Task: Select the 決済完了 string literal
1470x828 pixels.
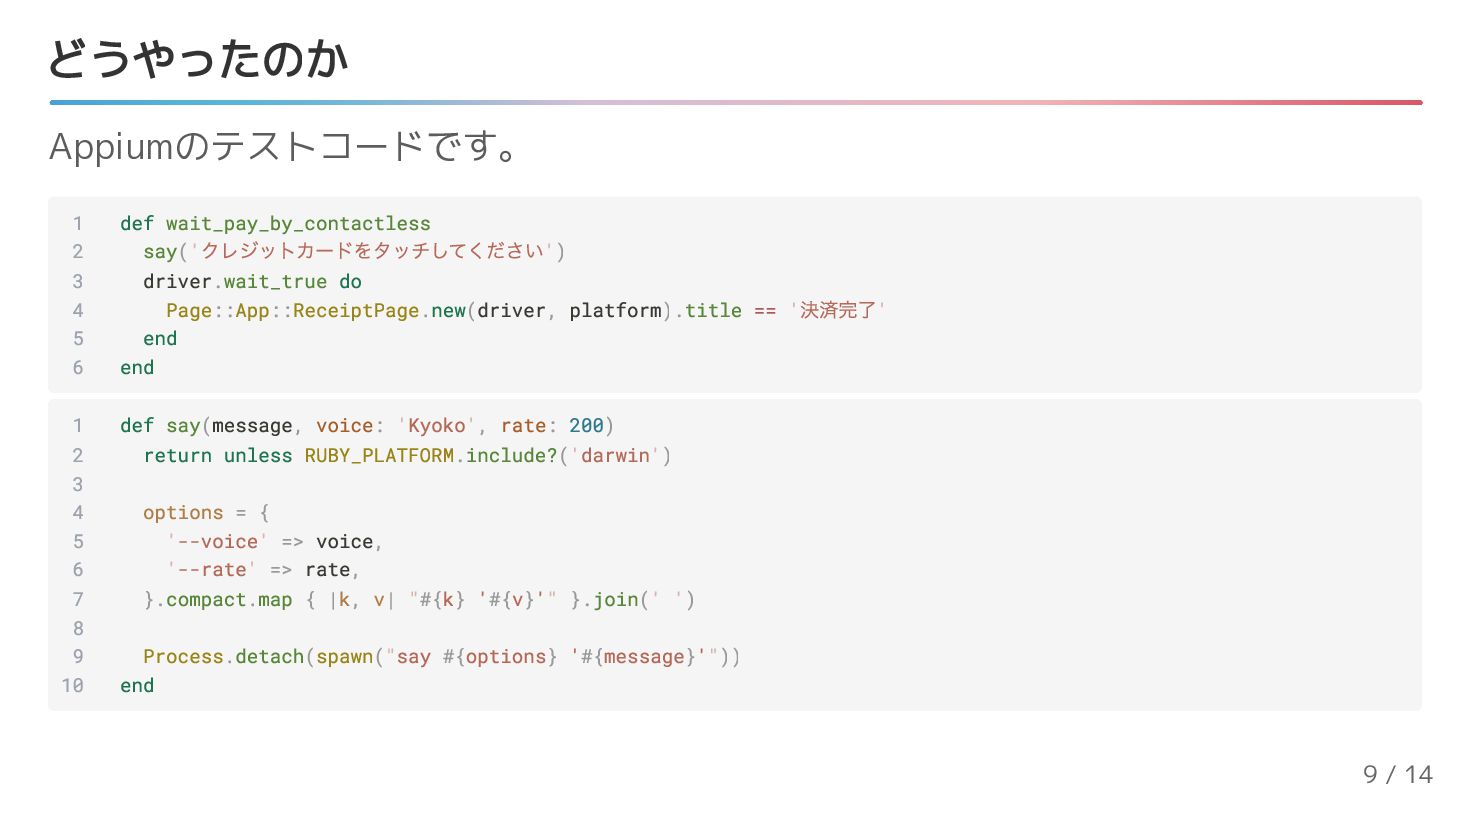Action: [x=837, y=310]
